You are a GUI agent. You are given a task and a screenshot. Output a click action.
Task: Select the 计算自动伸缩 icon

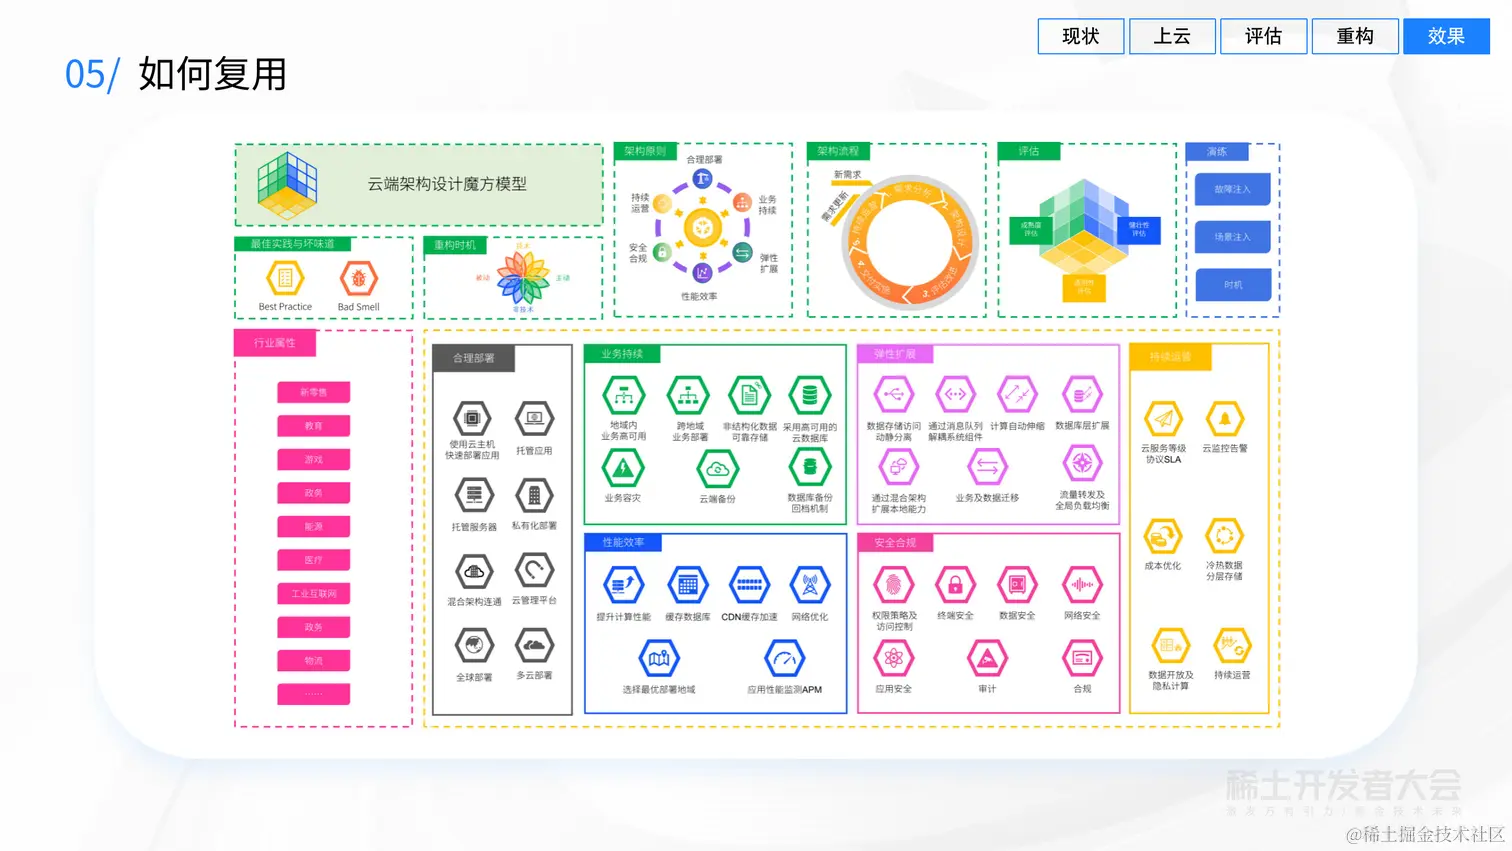pos(1017,395)
